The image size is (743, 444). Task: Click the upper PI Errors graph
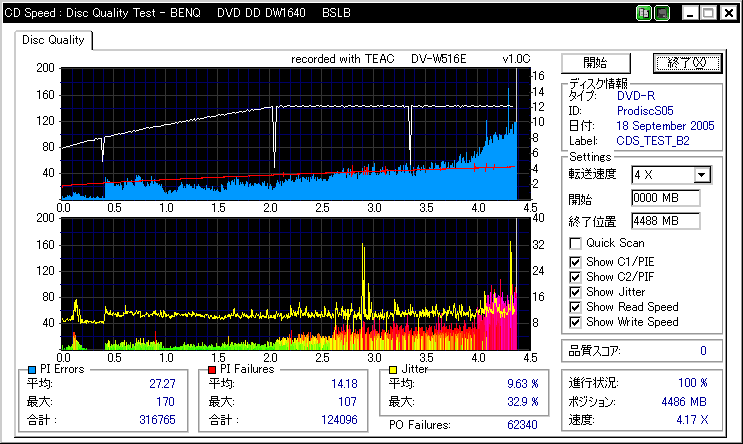(295, 134)
